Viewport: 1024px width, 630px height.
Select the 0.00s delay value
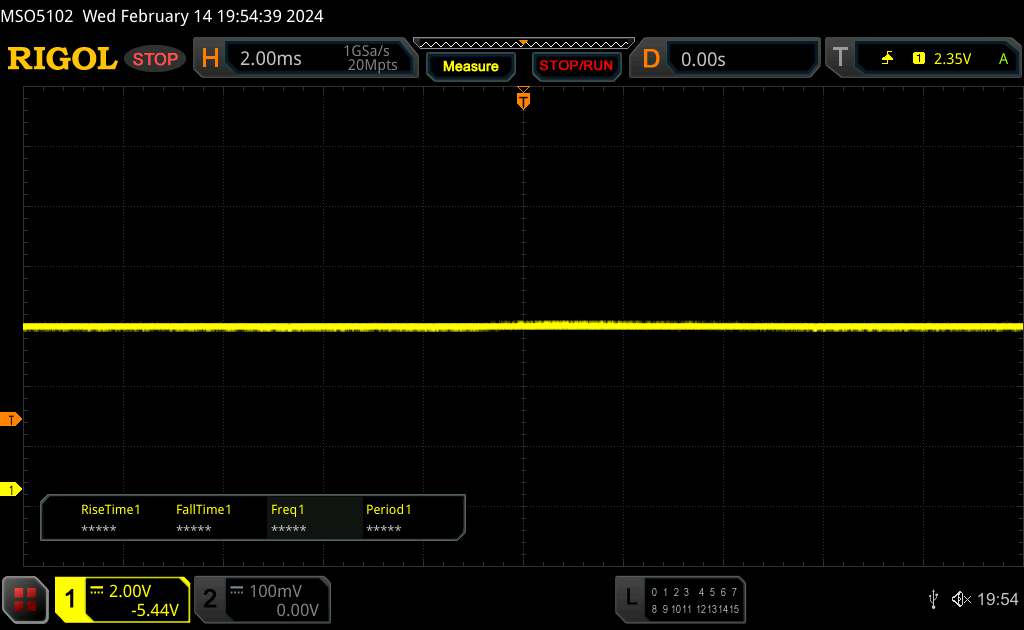(x=703, y=59)
